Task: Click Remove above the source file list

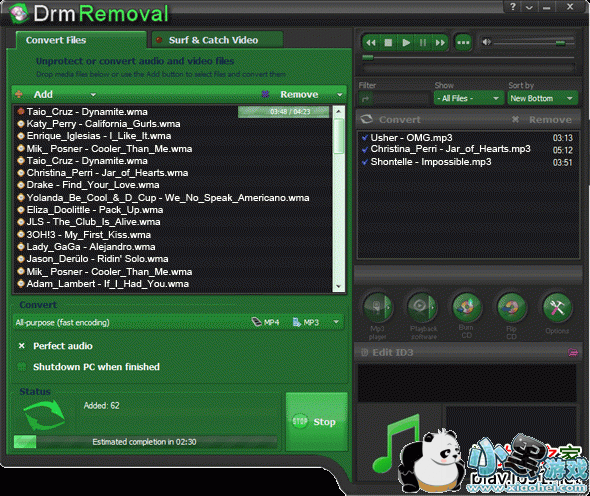Action: (299, 94)
